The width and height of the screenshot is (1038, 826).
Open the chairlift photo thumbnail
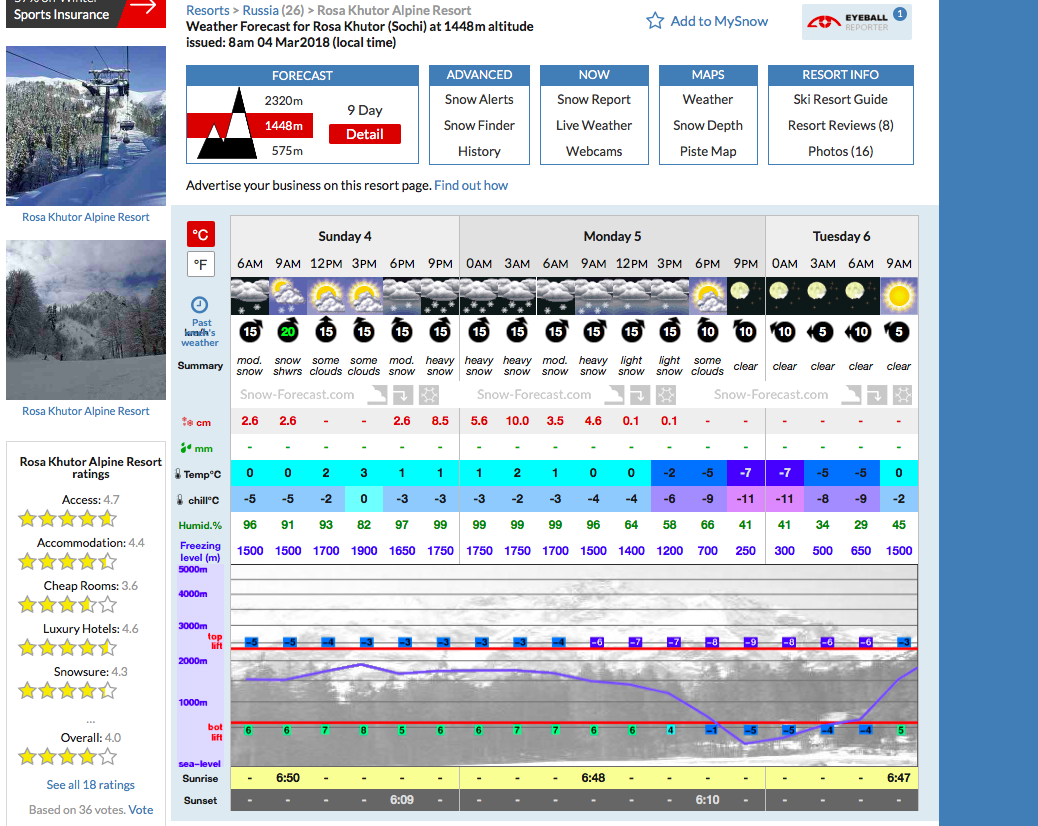tap(86, 126)
